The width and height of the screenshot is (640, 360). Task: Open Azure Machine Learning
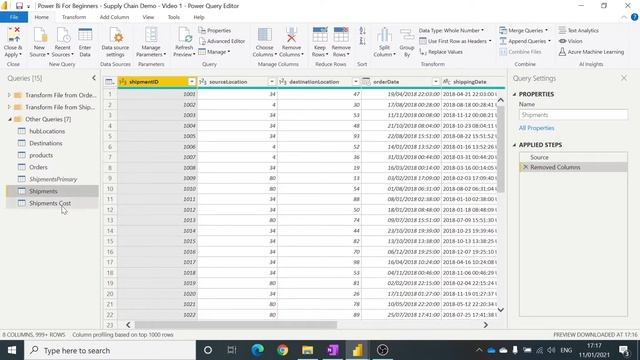coord(591,52)
